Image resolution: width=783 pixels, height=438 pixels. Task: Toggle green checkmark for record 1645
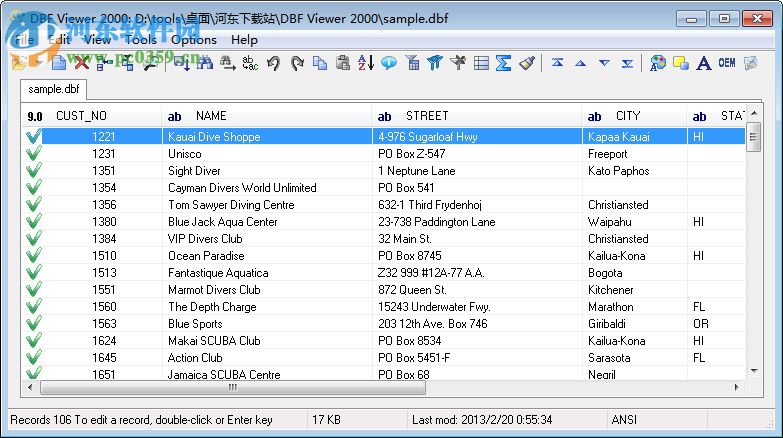(x=33, y=357)
